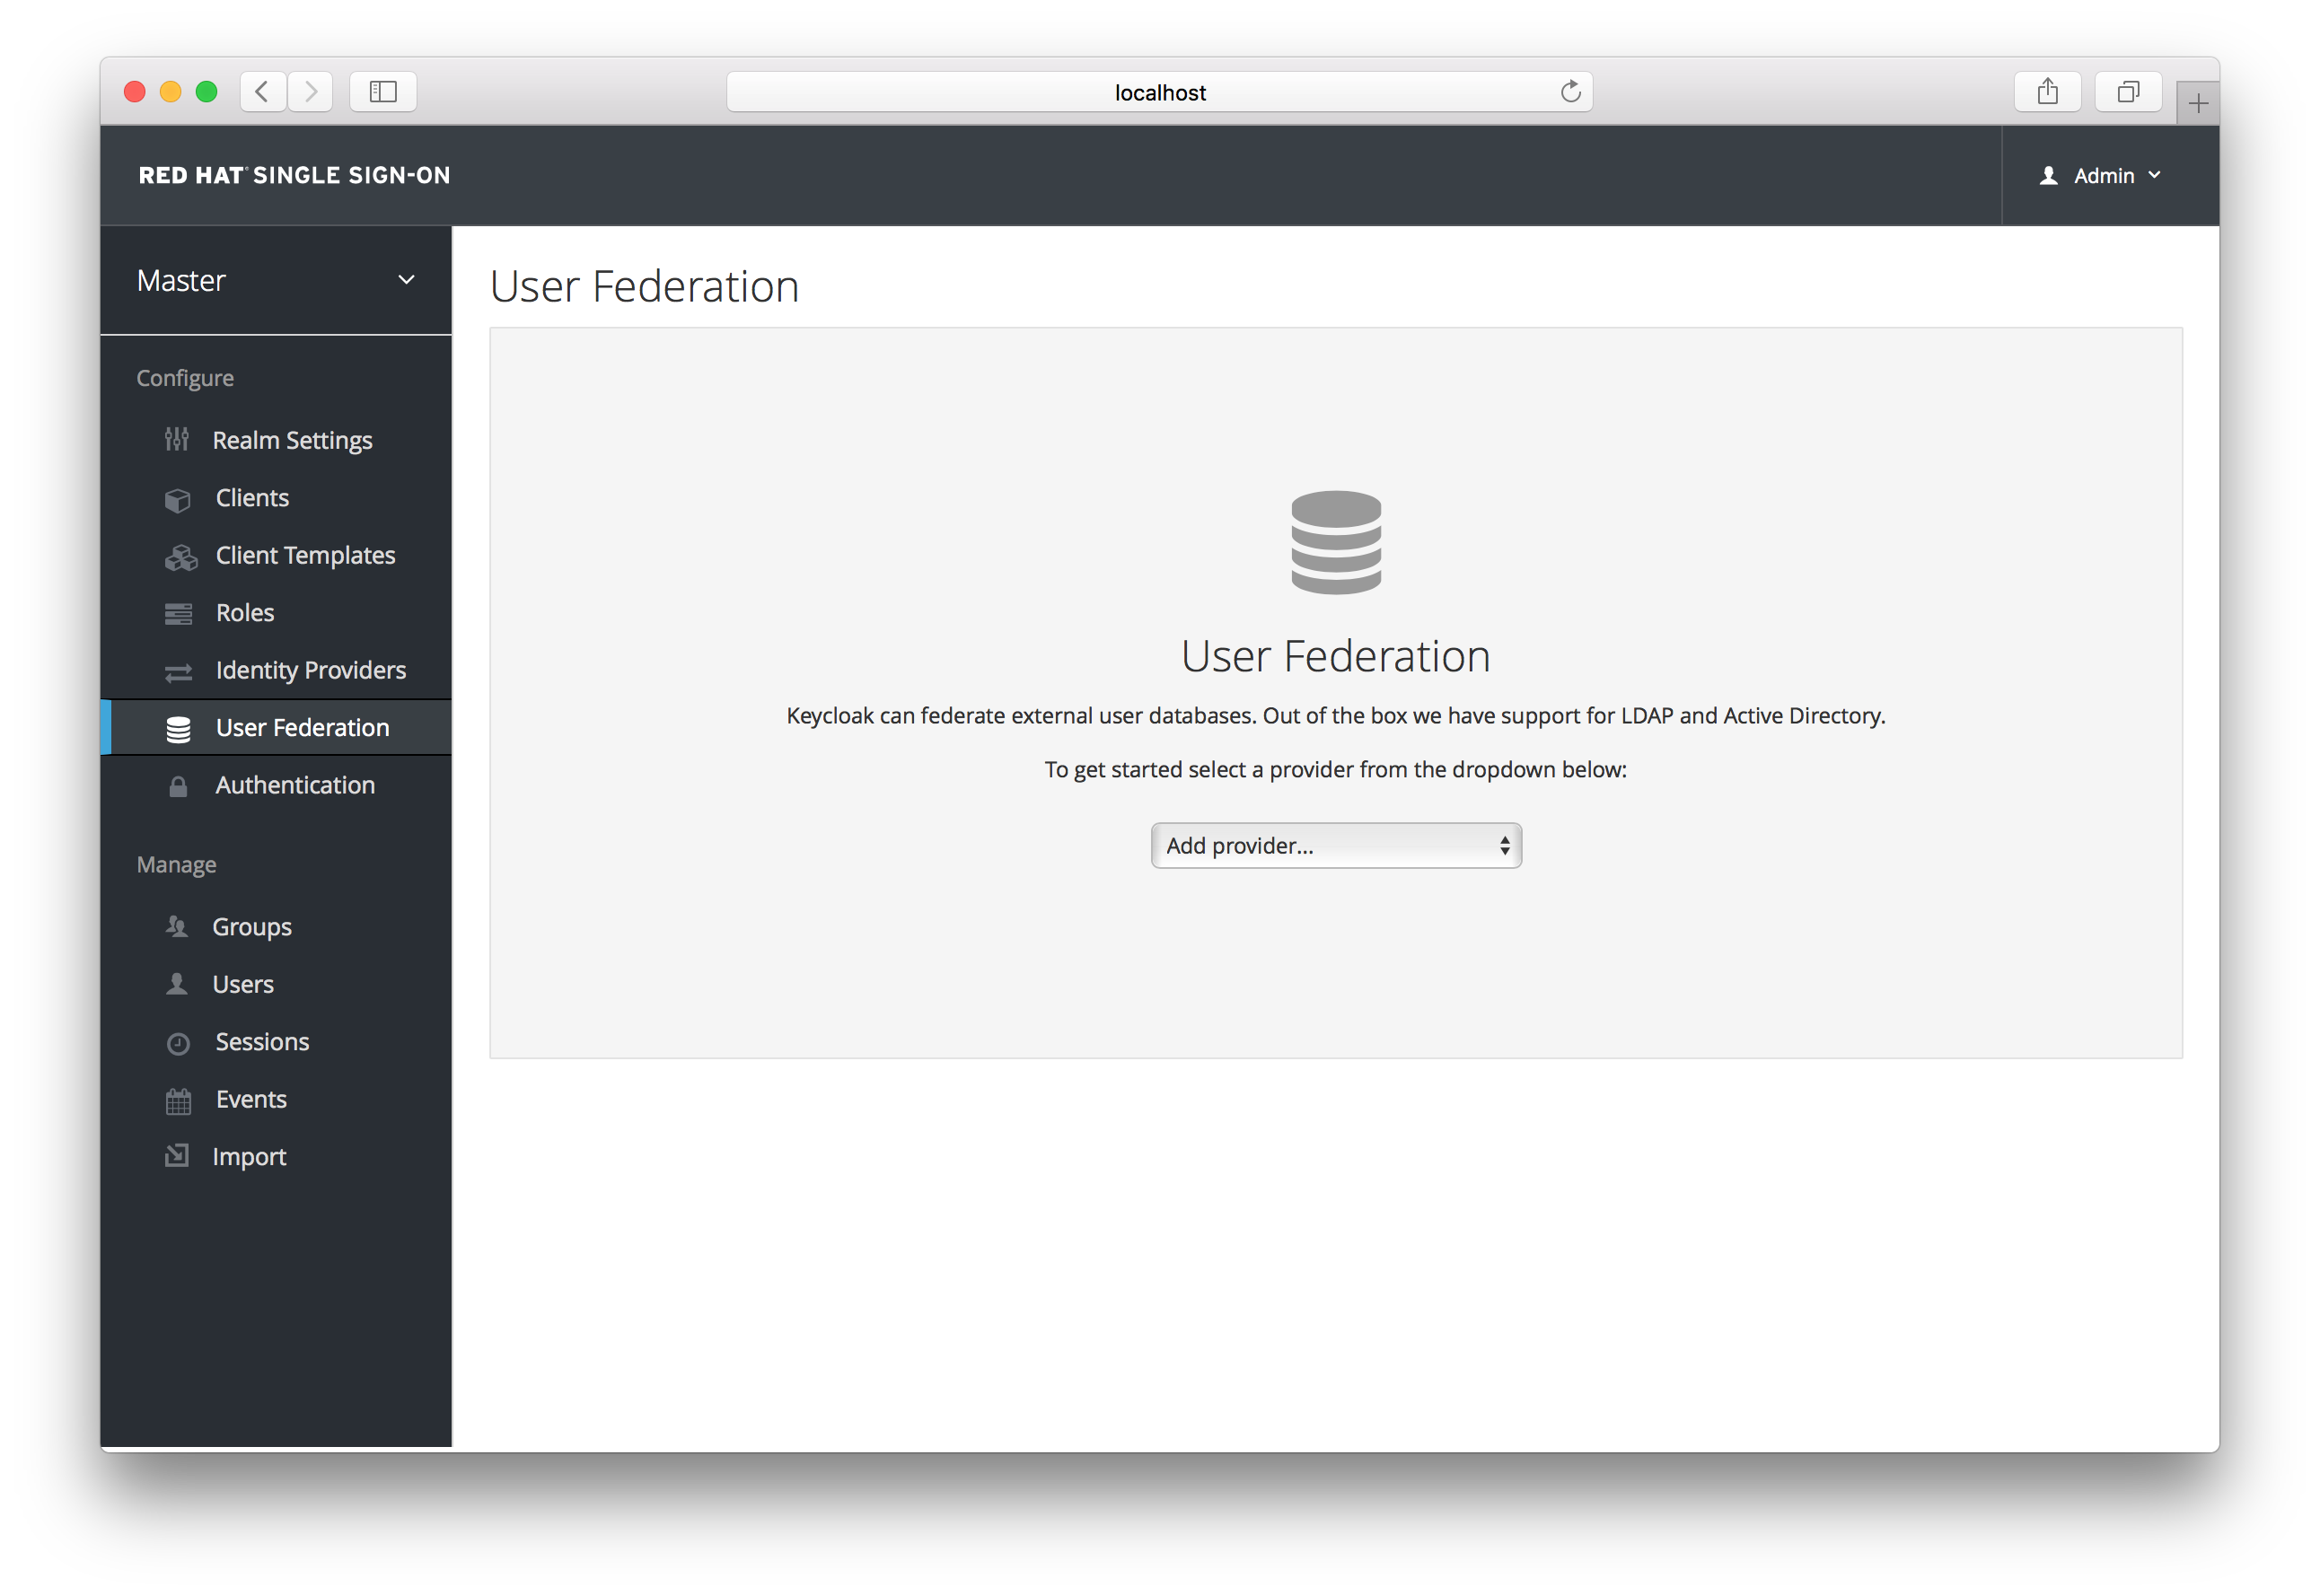Click the Roles icon

pos(178,611)
